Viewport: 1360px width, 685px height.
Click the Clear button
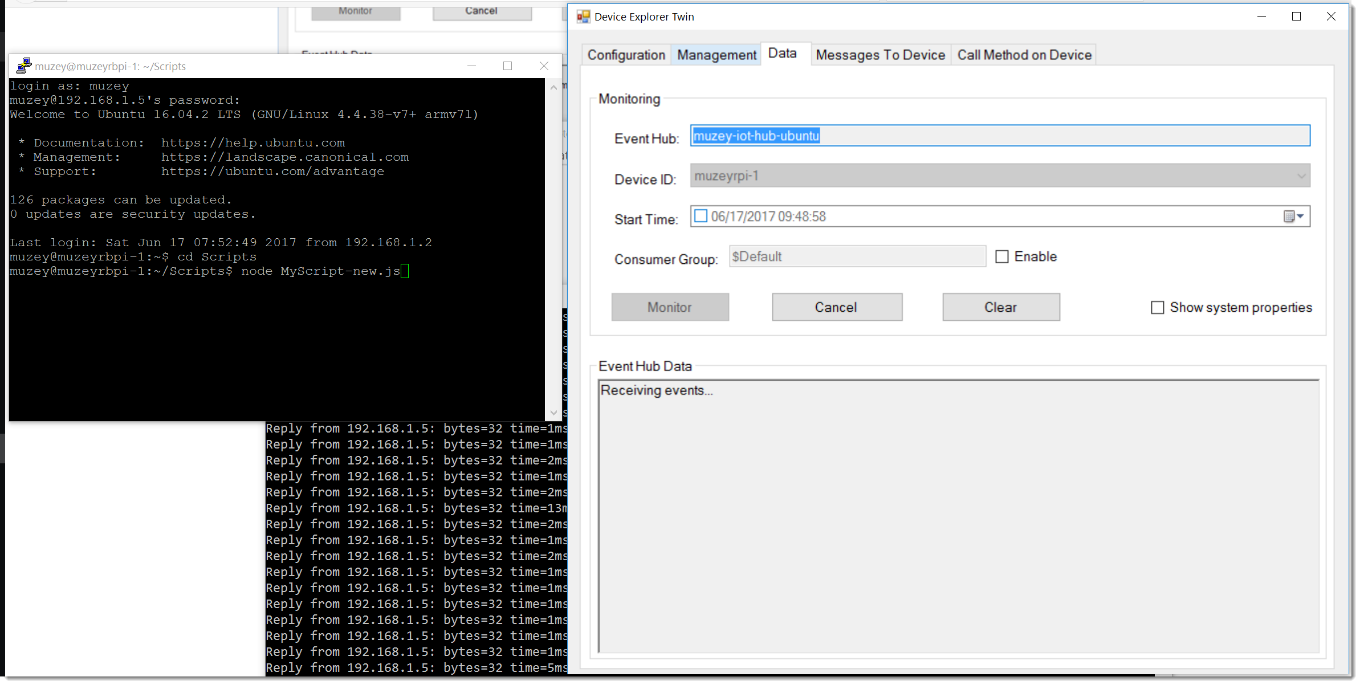(1001, 307)
